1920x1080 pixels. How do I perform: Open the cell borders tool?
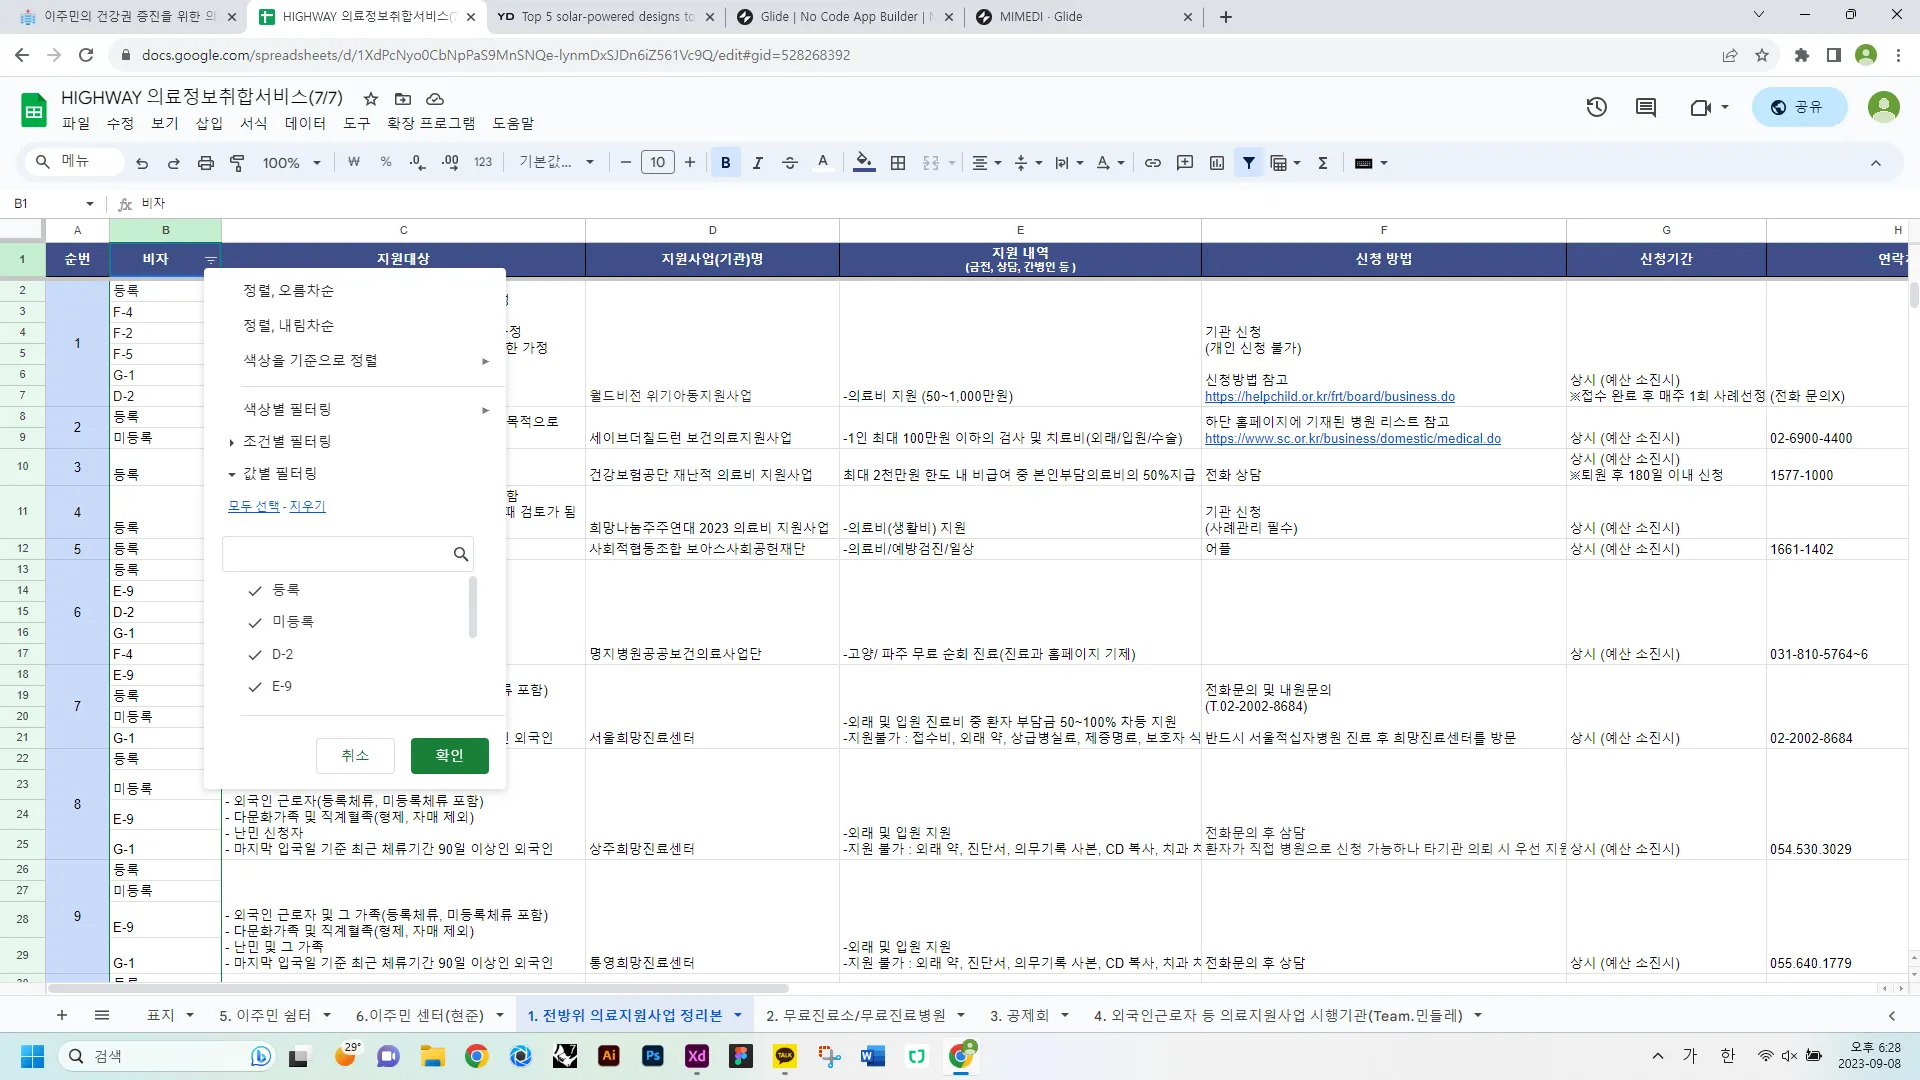coord(898,163)
